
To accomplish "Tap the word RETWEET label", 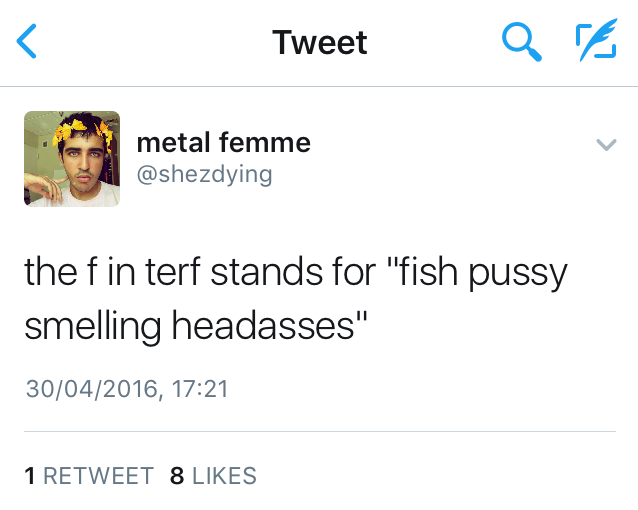I will coord(98,476).
